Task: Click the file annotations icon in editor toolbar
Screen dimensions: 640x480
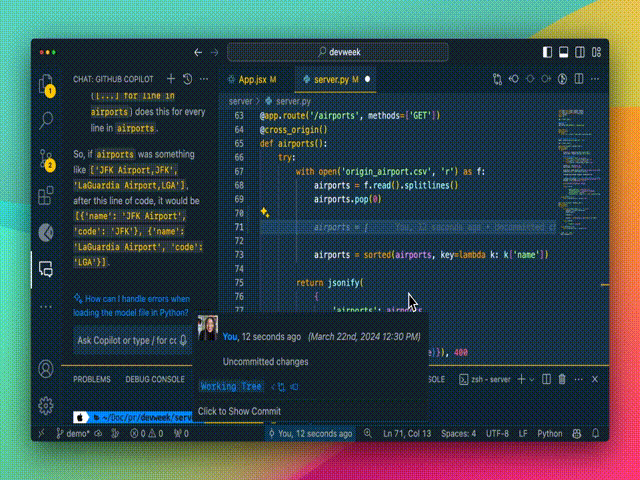Action: point(562,79)
